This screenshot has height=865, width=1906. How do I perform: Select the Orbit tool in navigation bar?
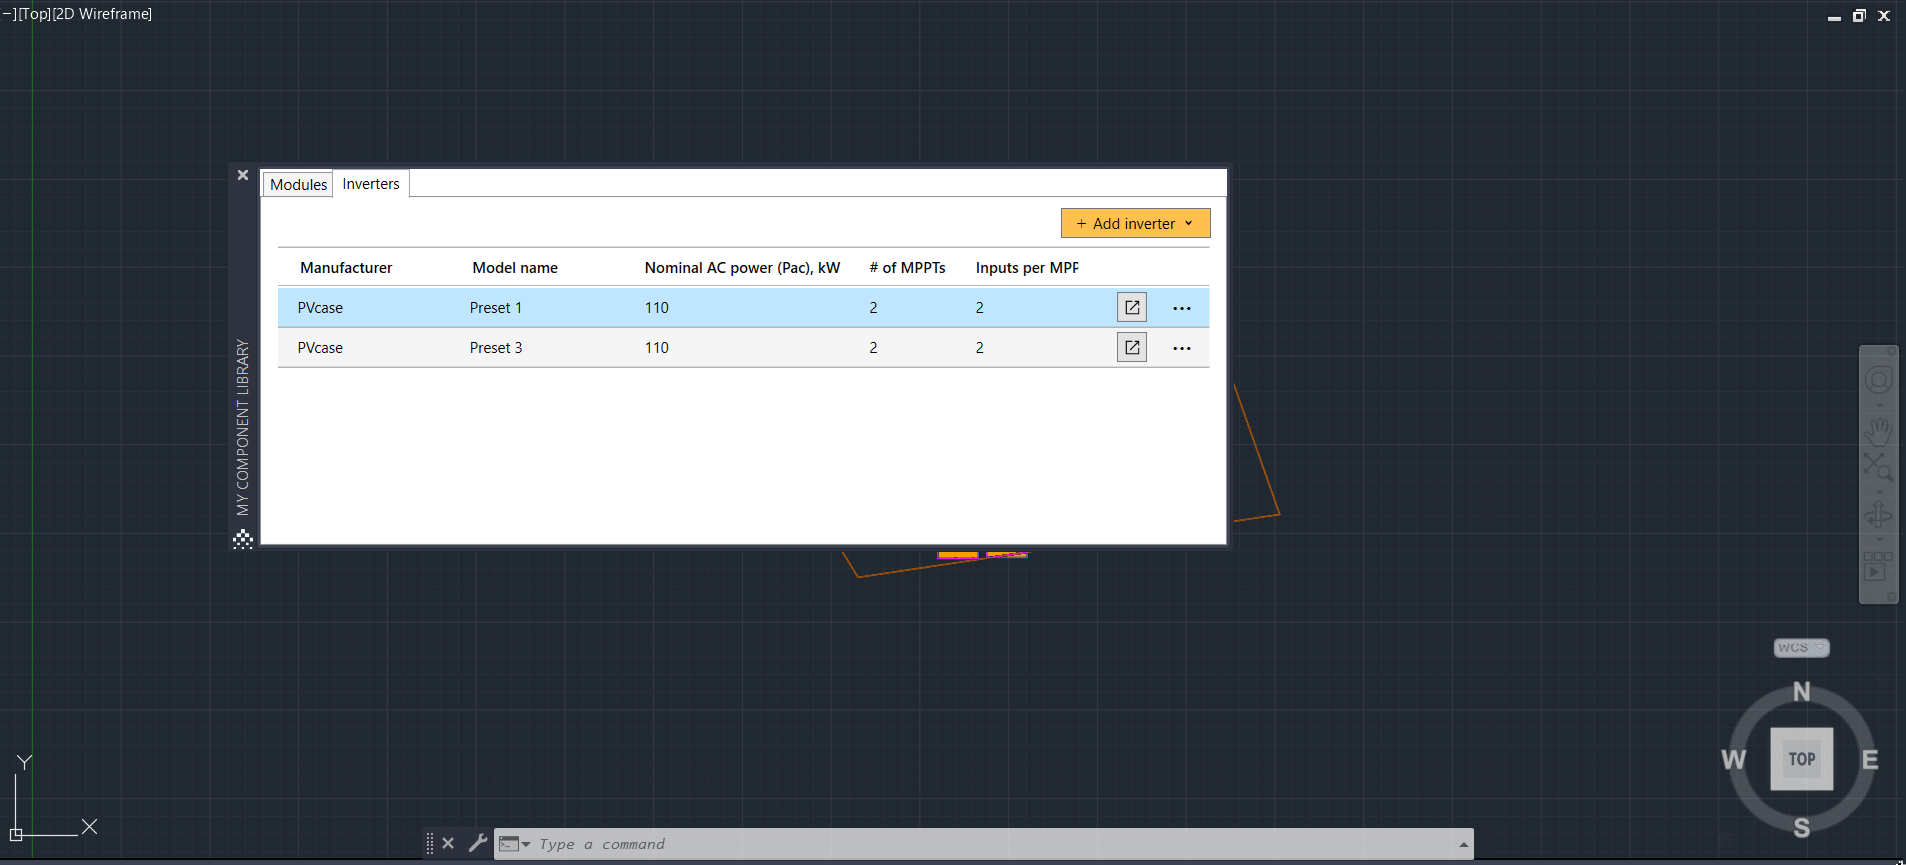click(x=1878, y=515)
